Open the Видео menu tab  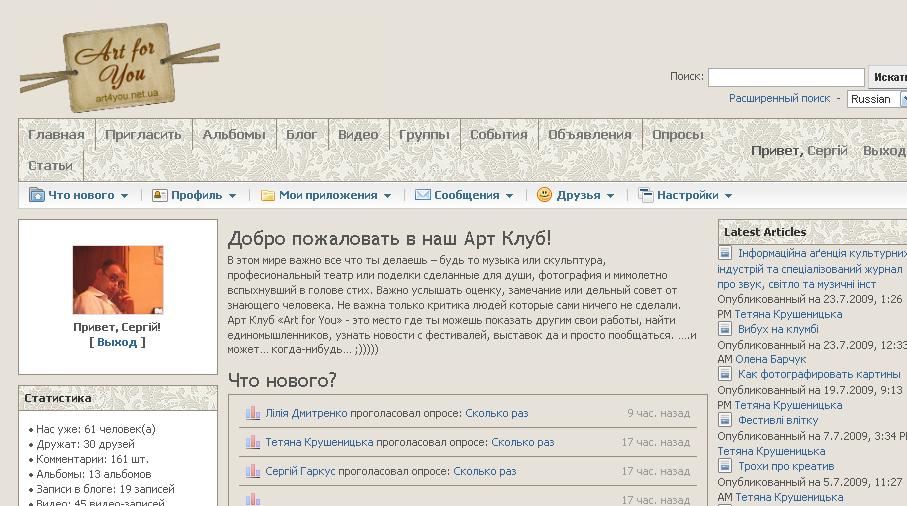coord(358,135)
